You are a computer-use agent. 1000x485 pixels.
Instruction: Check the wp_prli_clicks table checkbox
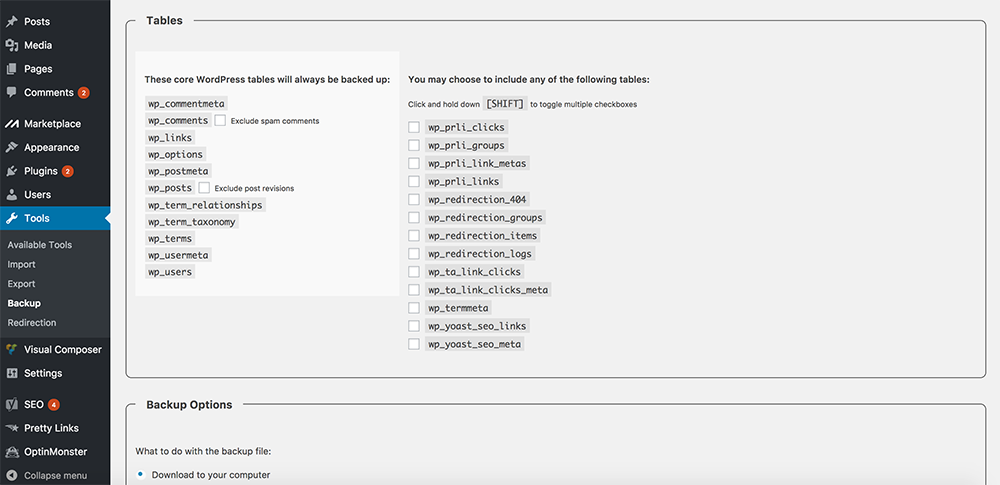pos(414,127)
